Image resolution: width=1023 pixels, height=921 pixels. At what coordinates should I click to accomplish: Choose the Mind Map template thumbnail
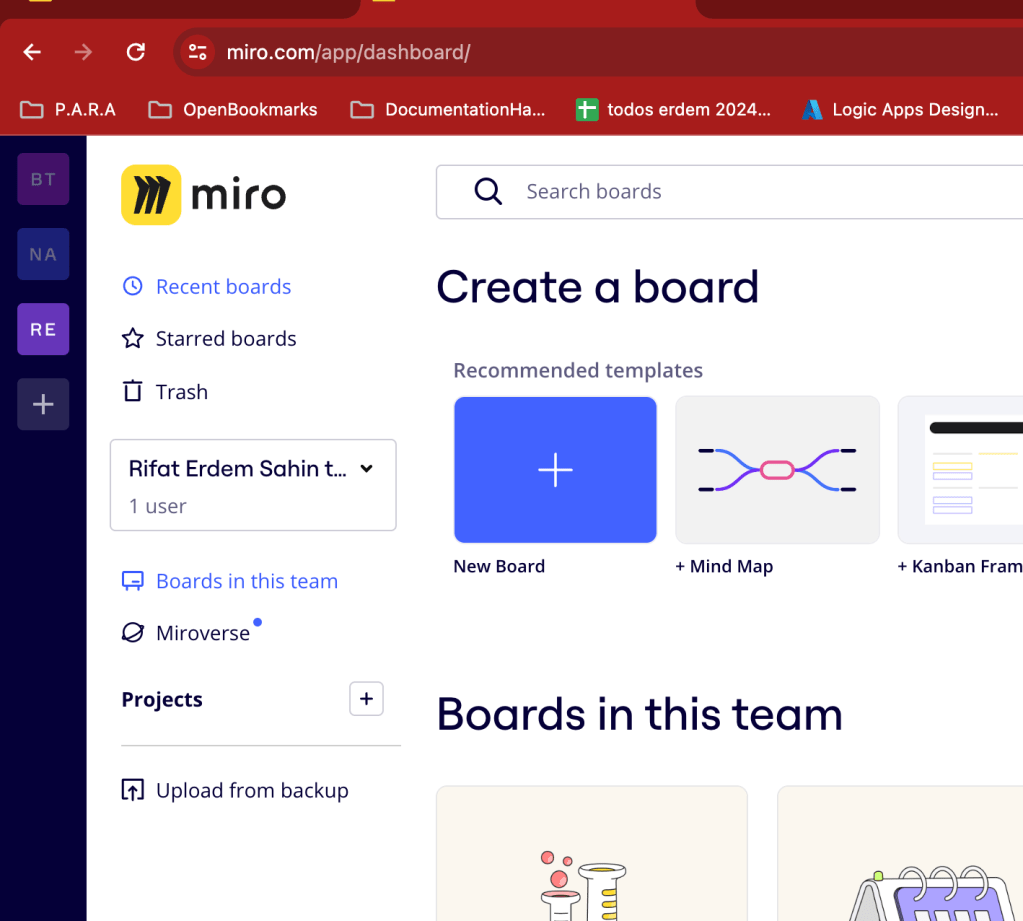[777, 470]
